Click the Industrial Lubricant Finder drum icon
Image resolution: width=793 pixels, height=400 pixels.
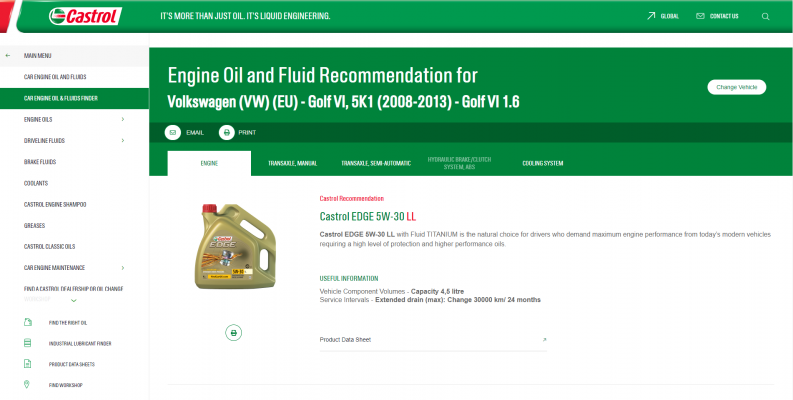tap(27, 343)
